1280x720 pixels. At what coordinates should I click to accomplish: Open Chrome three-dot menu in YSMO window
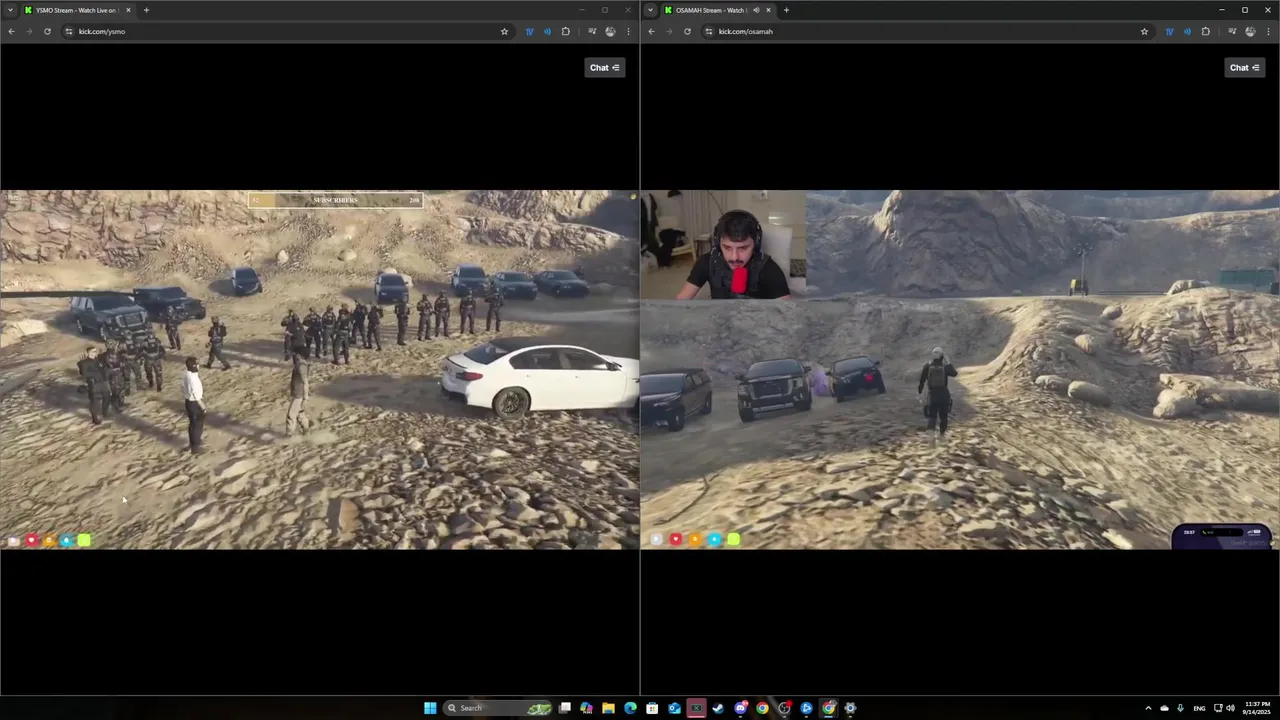tap(628, 31)
